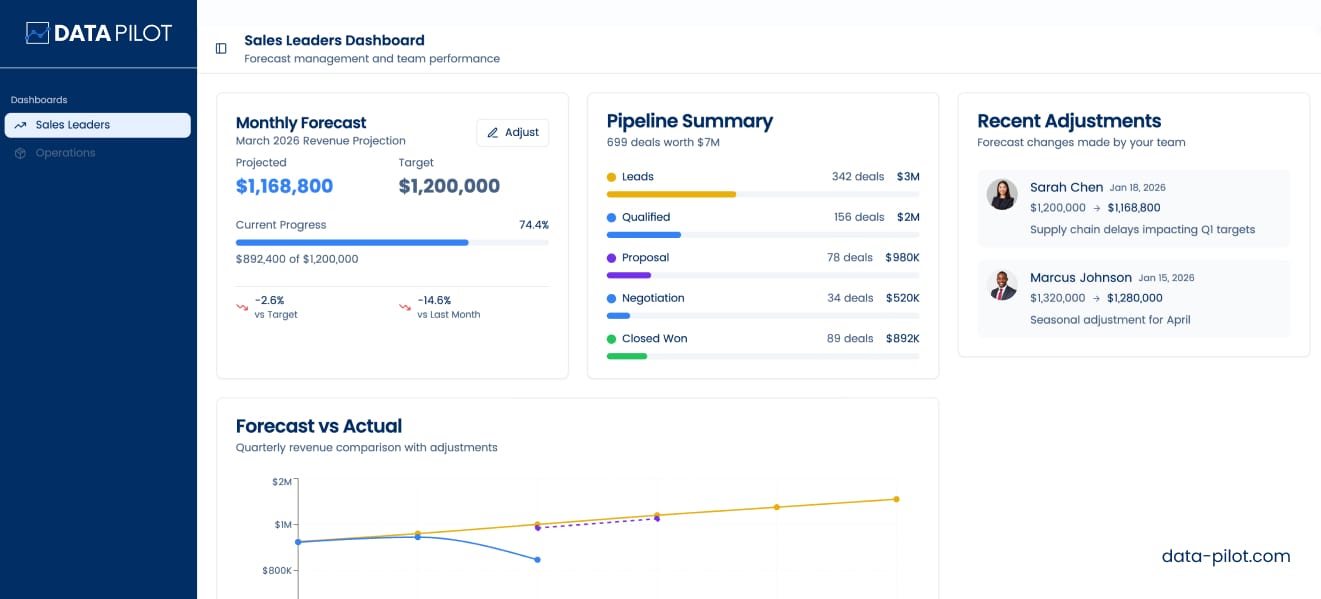Click the Data Pilot logo icon

click(x=37, y=33)
